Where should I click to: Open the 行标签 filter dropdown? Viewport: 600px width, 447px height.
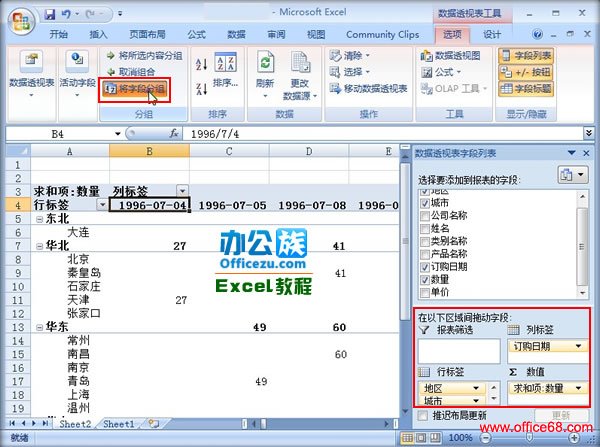coord(102,205)
